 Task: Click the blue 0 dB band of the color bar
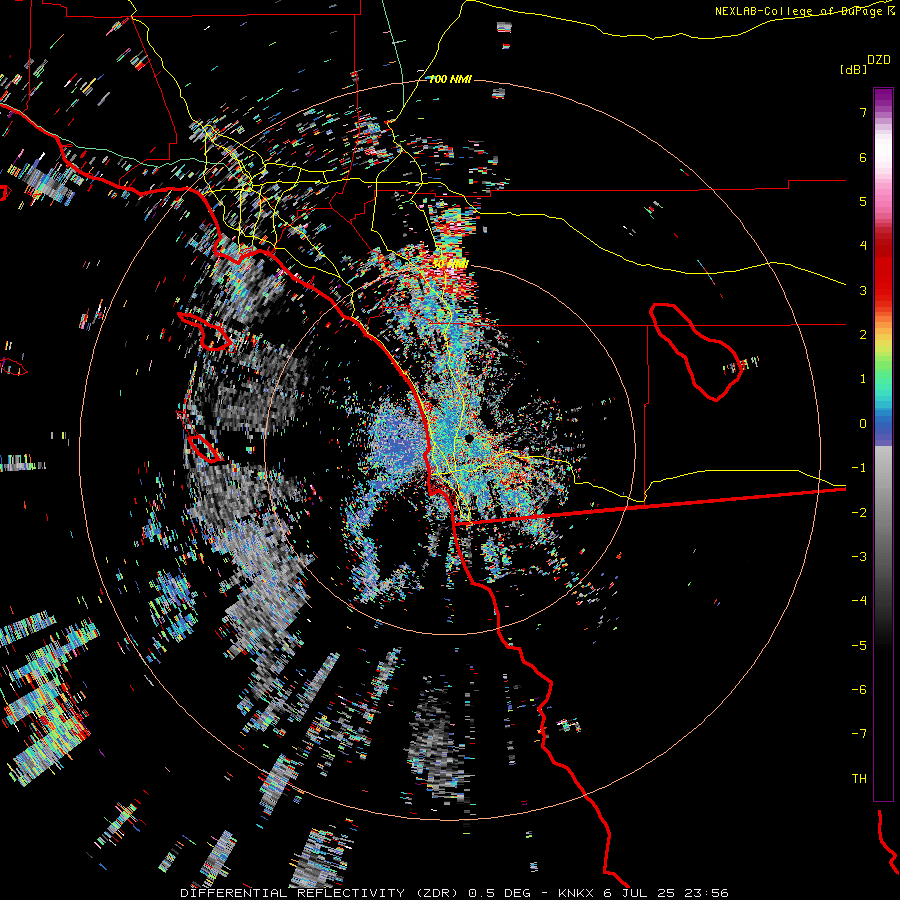(x=883, y=424)
